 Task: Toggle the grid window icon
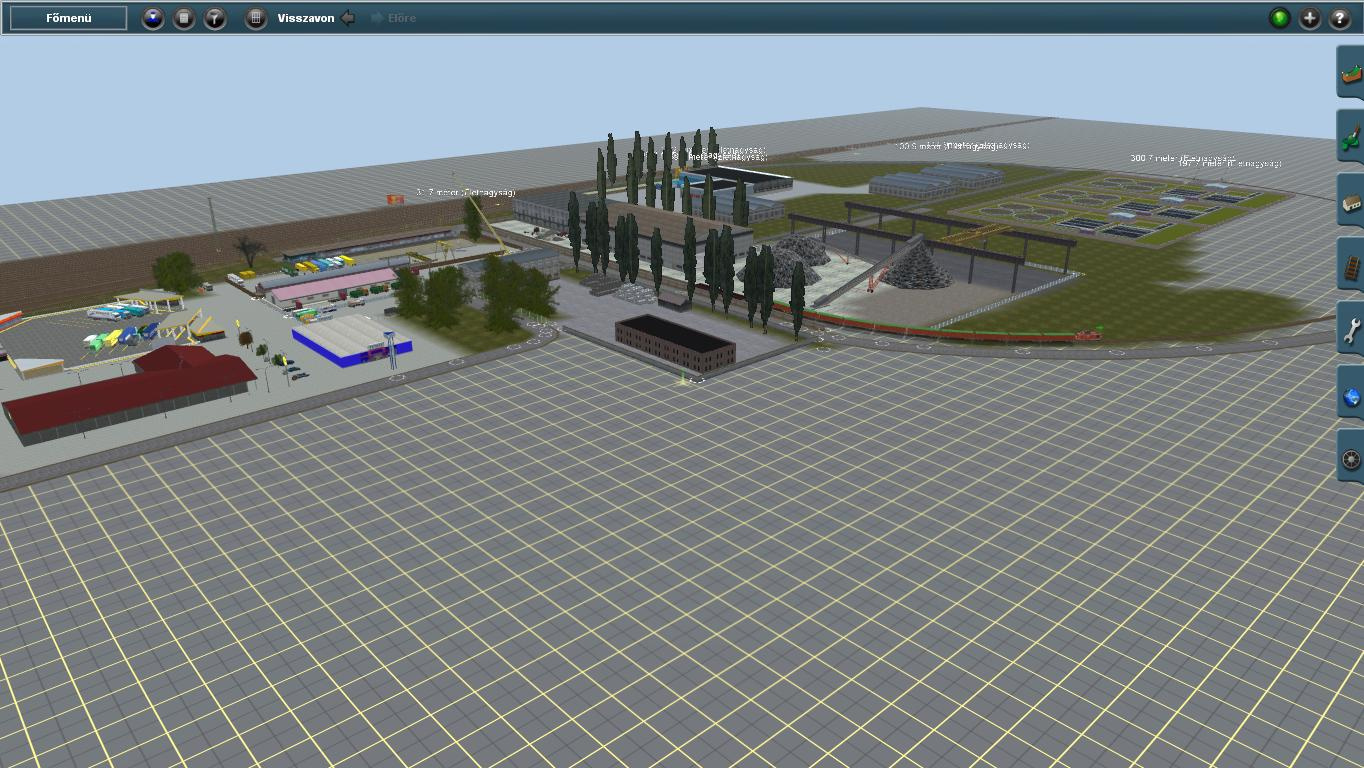tap(256, 18)
